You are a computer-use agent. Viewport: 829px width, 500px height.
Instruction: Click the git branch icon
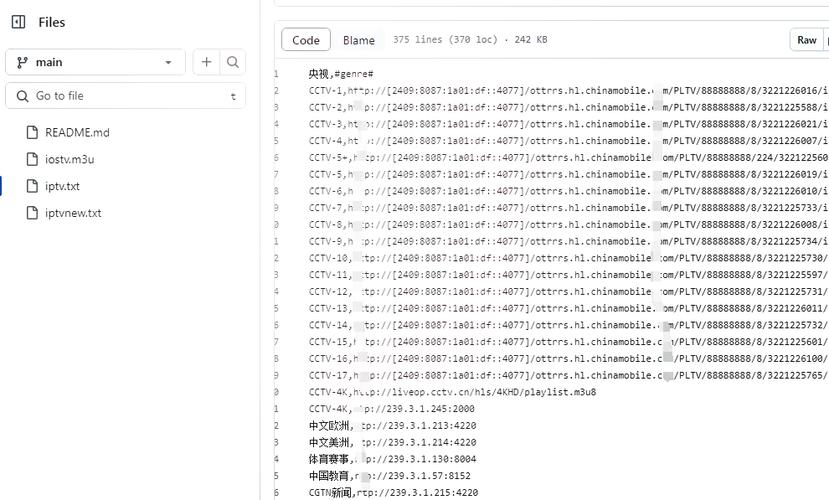(22, 62)
